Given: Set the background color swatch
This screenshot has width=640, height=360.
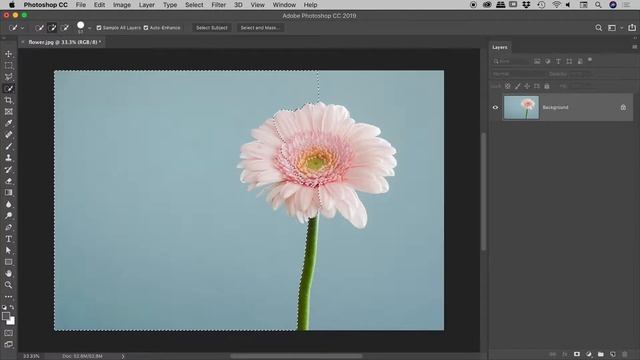Looking at the screenshot, I should 11,322.
